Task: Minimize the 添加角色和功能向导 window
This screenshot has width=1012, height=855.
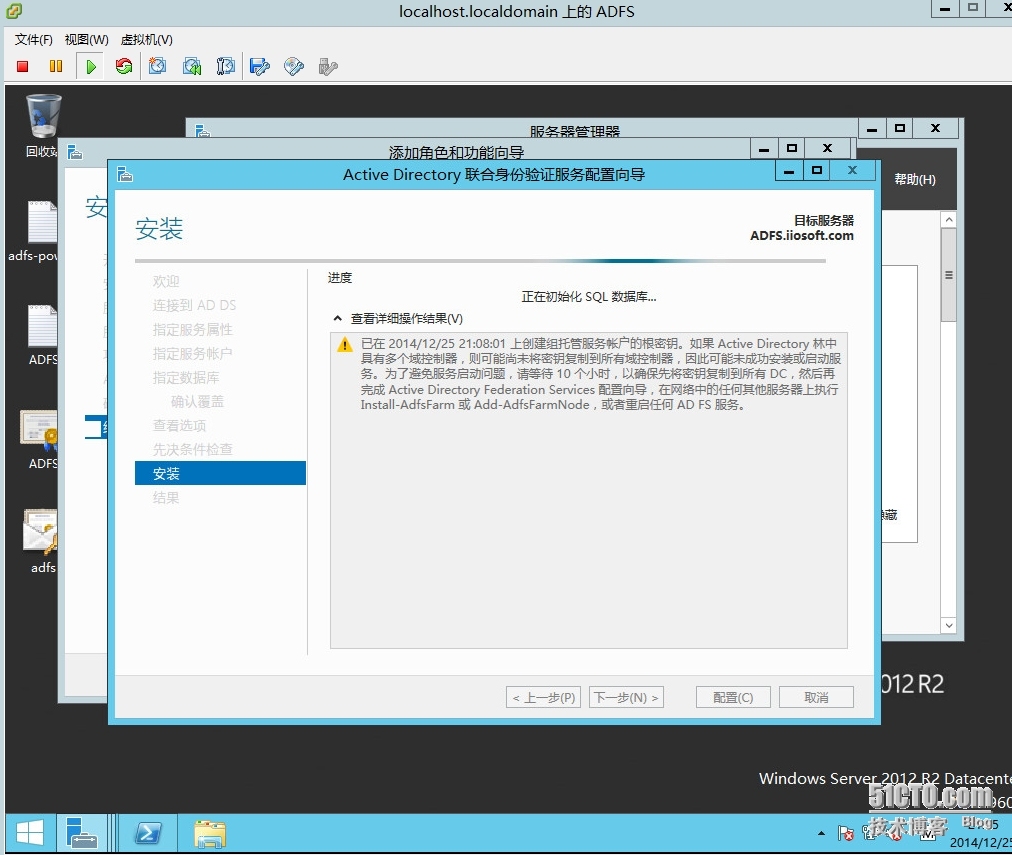Action: tap(764, 148)
